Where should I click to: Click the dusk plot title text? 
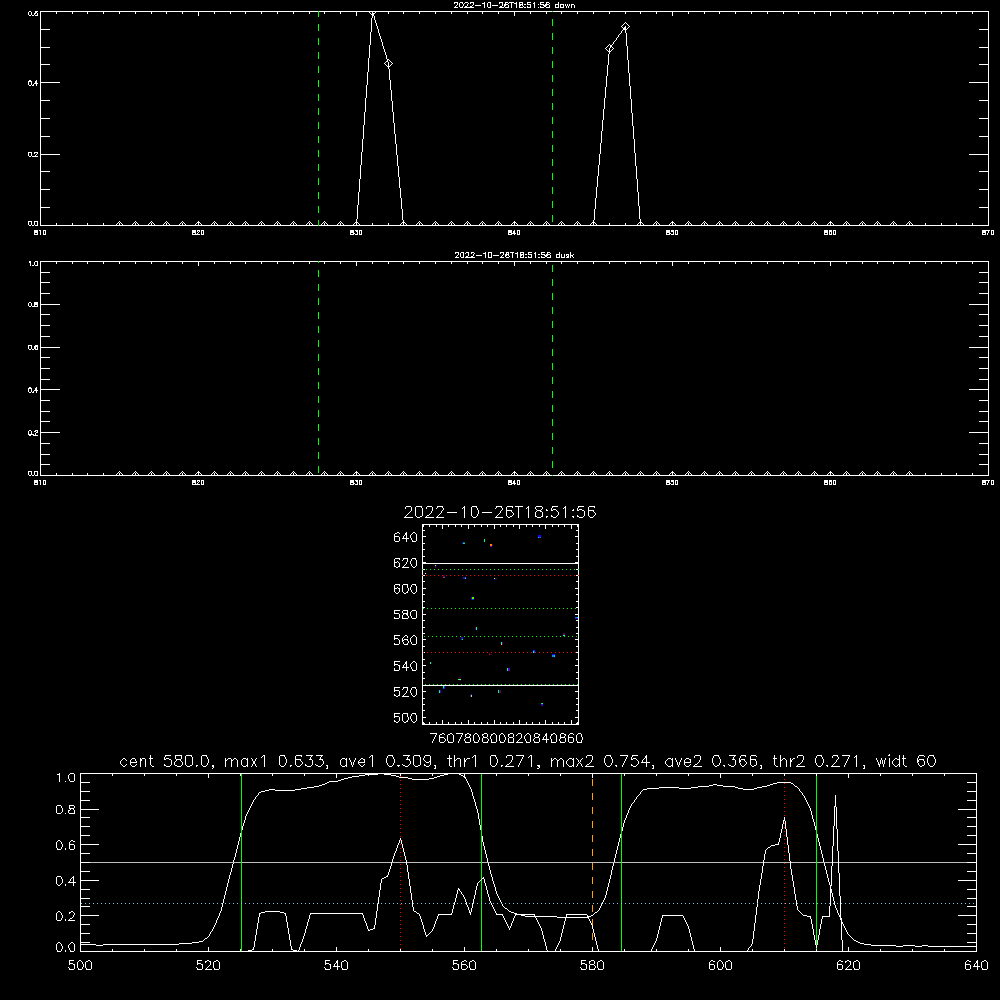coord(514,255)
